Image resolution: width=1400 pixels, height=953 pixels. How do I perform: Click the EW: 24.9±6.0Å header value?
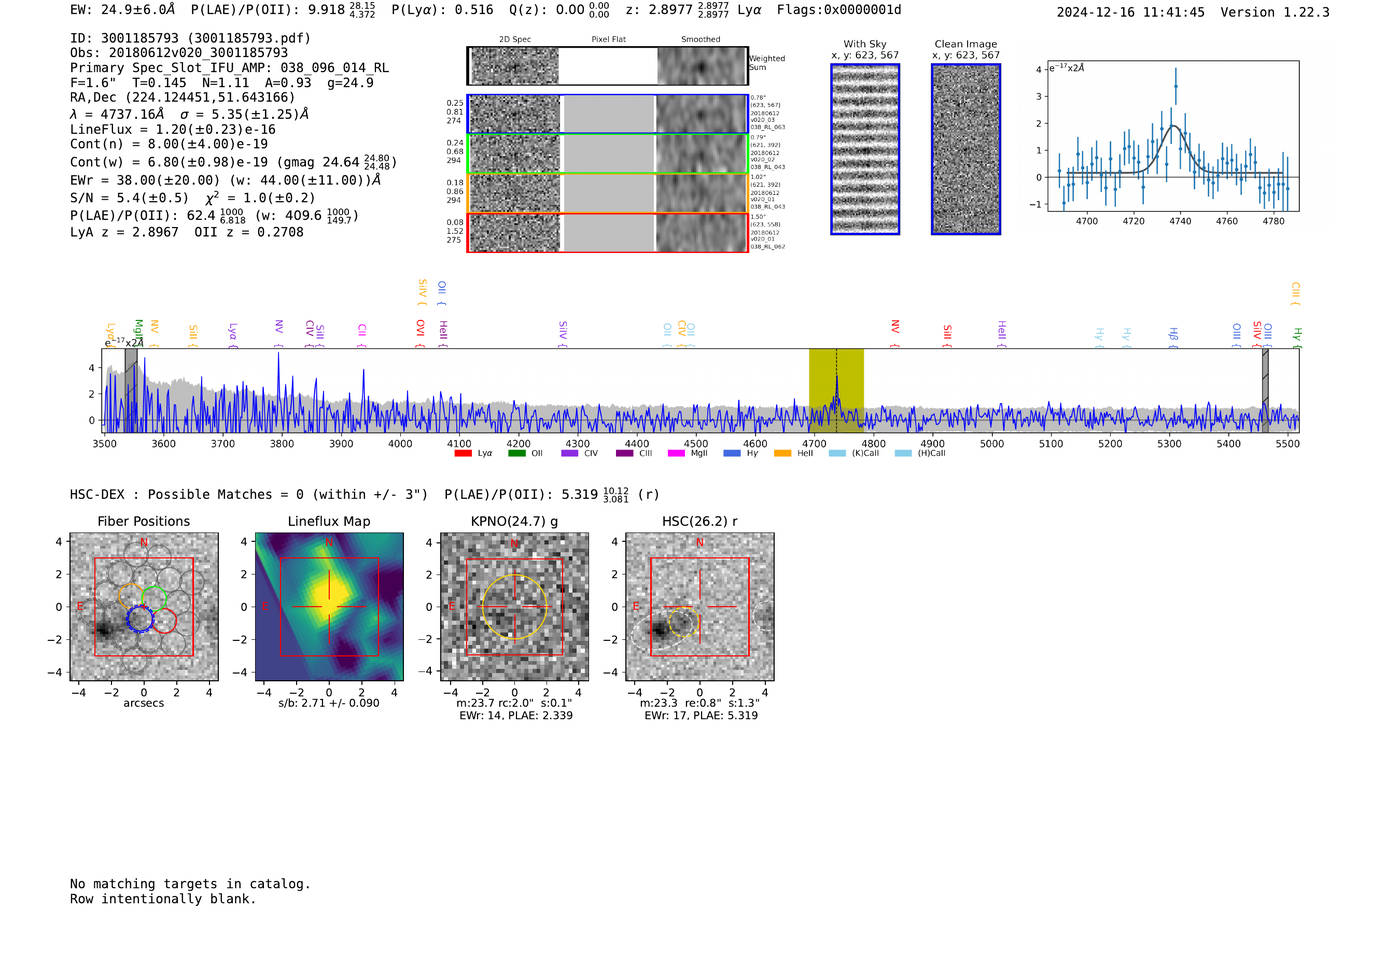(x=123, y=10)
